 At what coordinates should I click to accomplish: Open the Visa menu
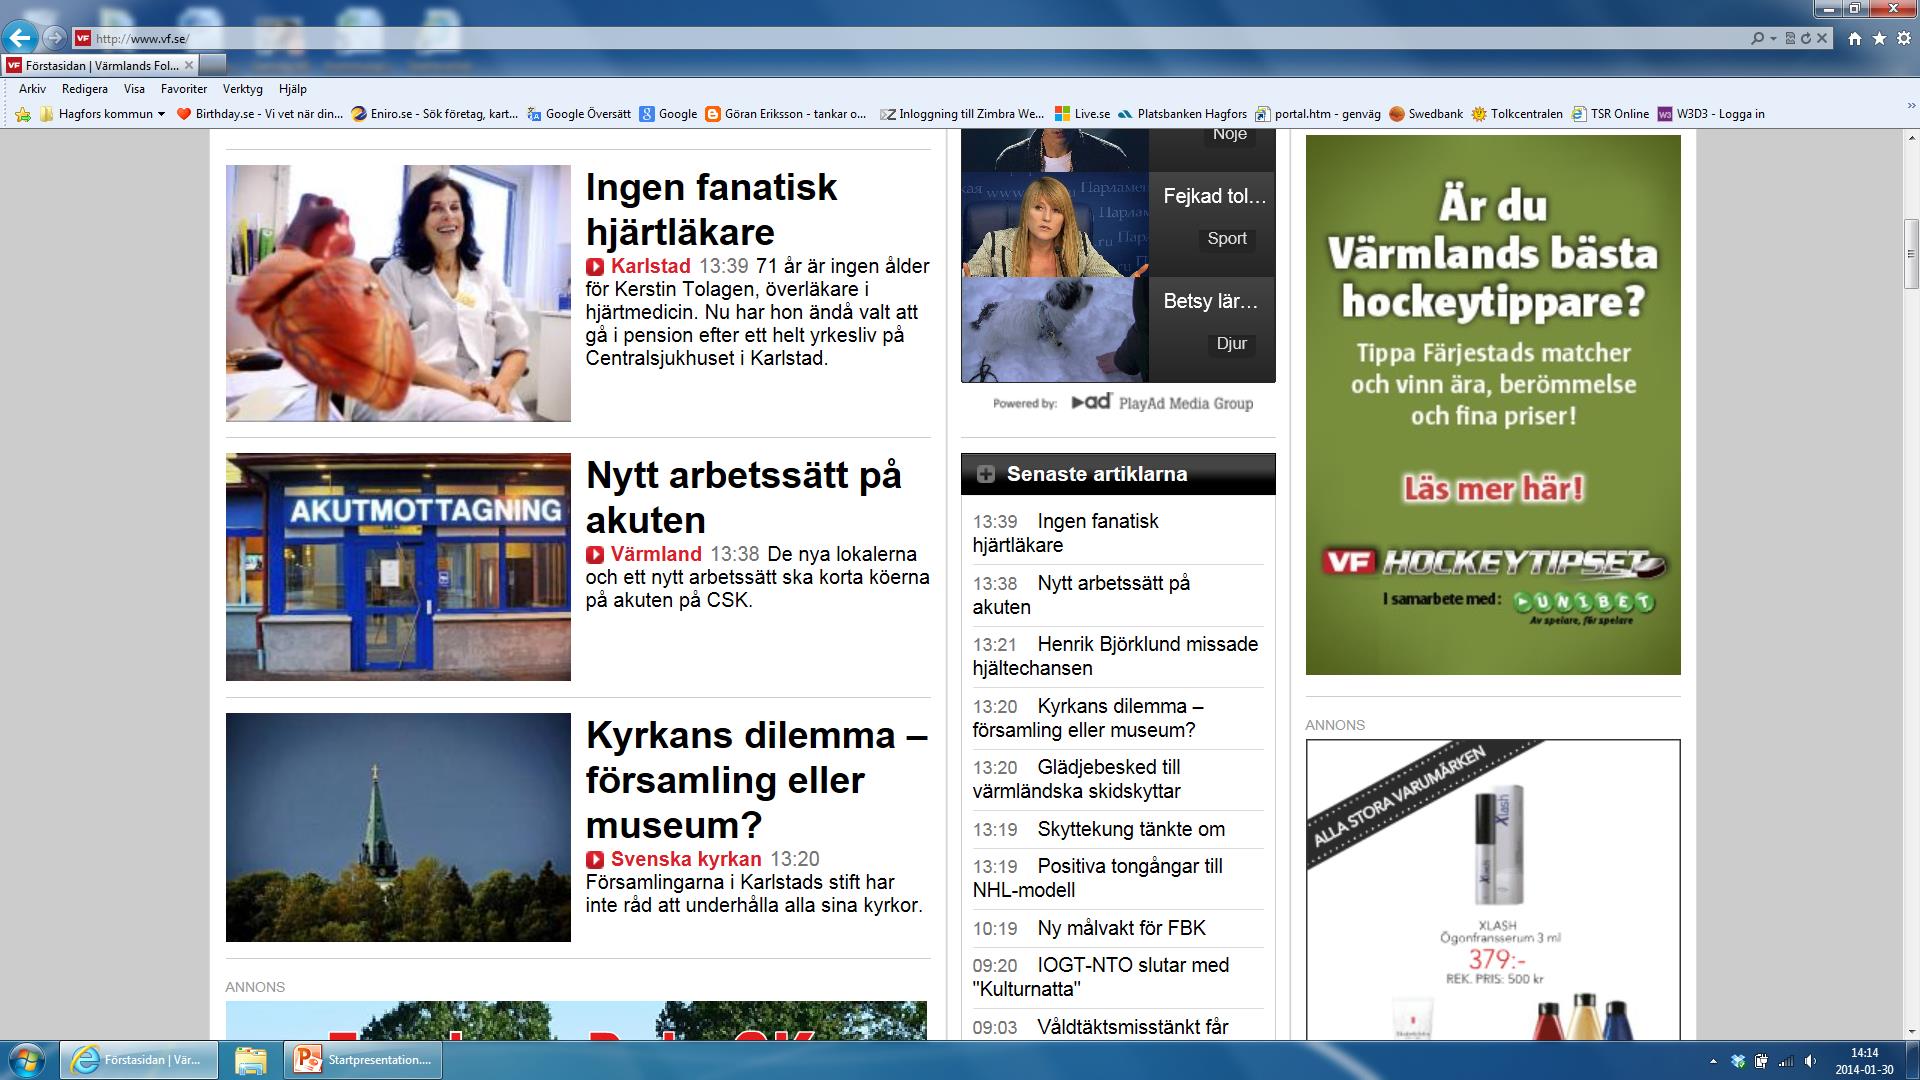134,89
